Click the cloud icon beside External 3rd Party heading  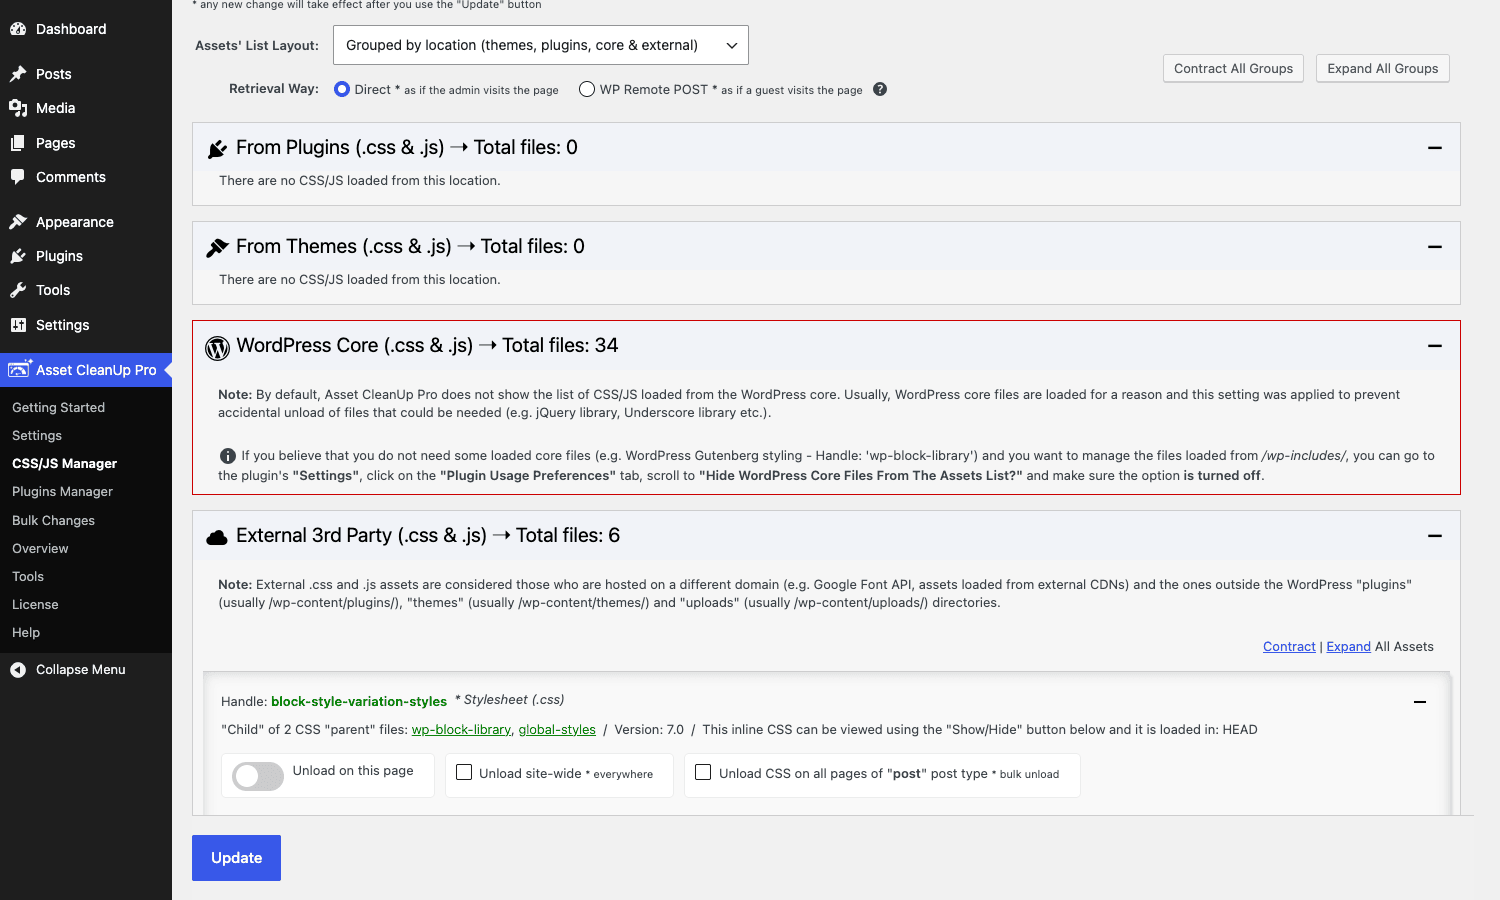pos(217,537)
